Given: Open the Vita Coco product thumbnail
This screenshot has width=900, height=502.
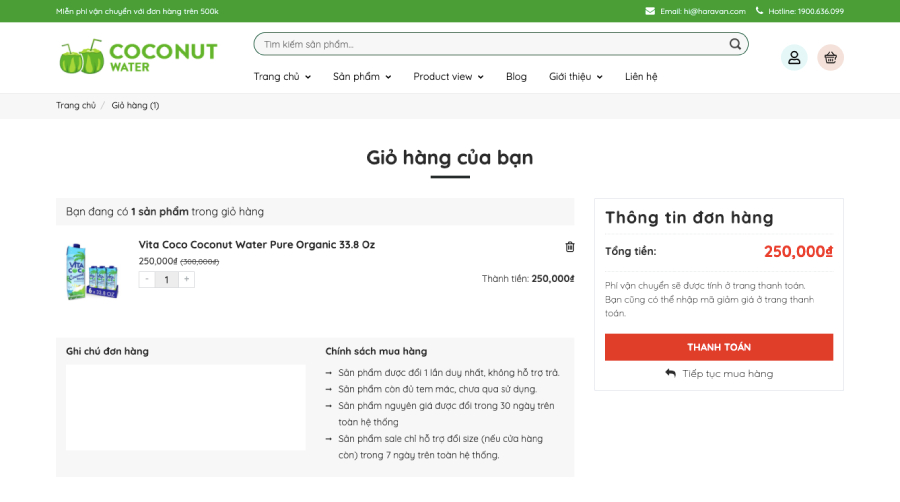Looking at the screenshot, I should (x=92, y=271).
